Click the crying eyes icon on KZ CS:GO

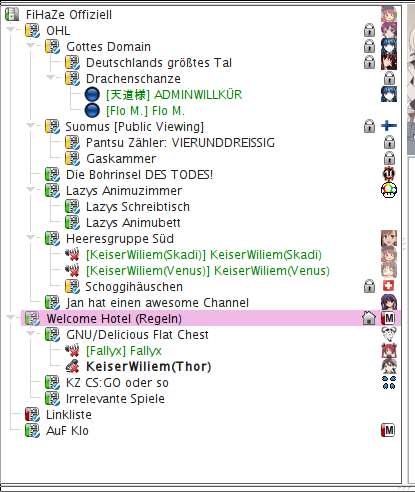click(x=389, y=382)
